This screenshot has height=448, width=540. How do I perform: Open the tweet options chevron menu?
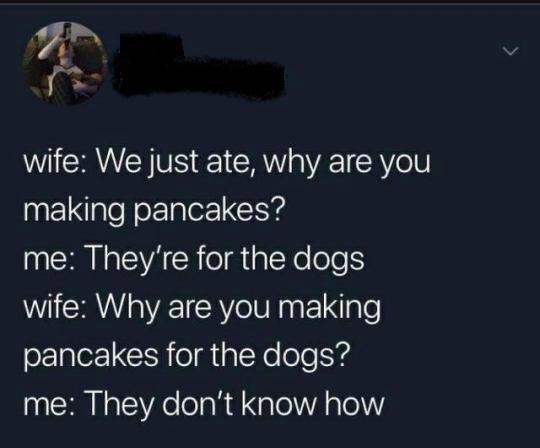click(510, 52)
